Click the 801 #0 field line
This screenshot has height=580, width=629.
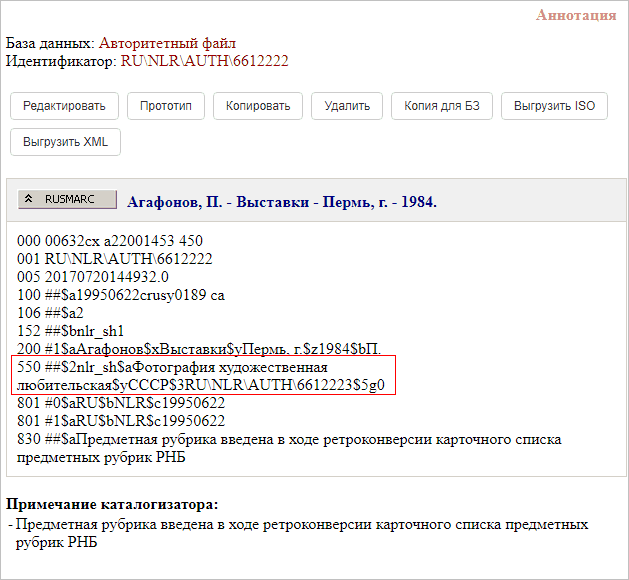(x=121, y=403)
